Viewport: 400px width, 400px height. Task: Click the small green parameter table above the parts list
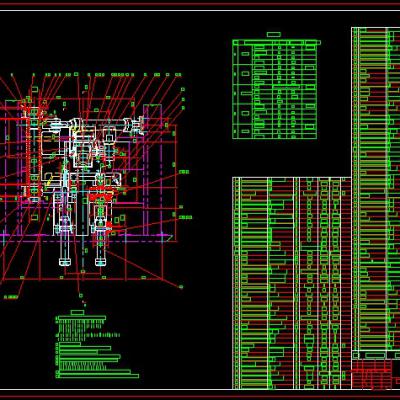coord(276,89)
